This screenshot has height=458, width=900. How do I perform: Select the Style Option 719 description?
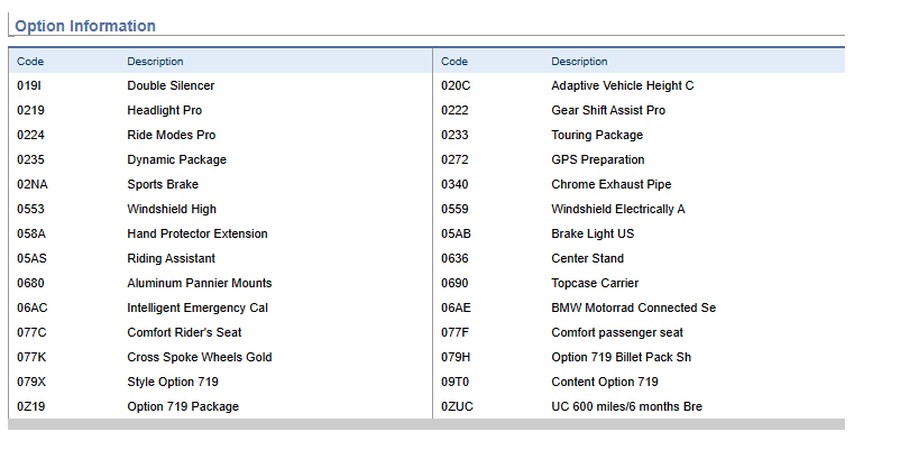click(173, 382)
